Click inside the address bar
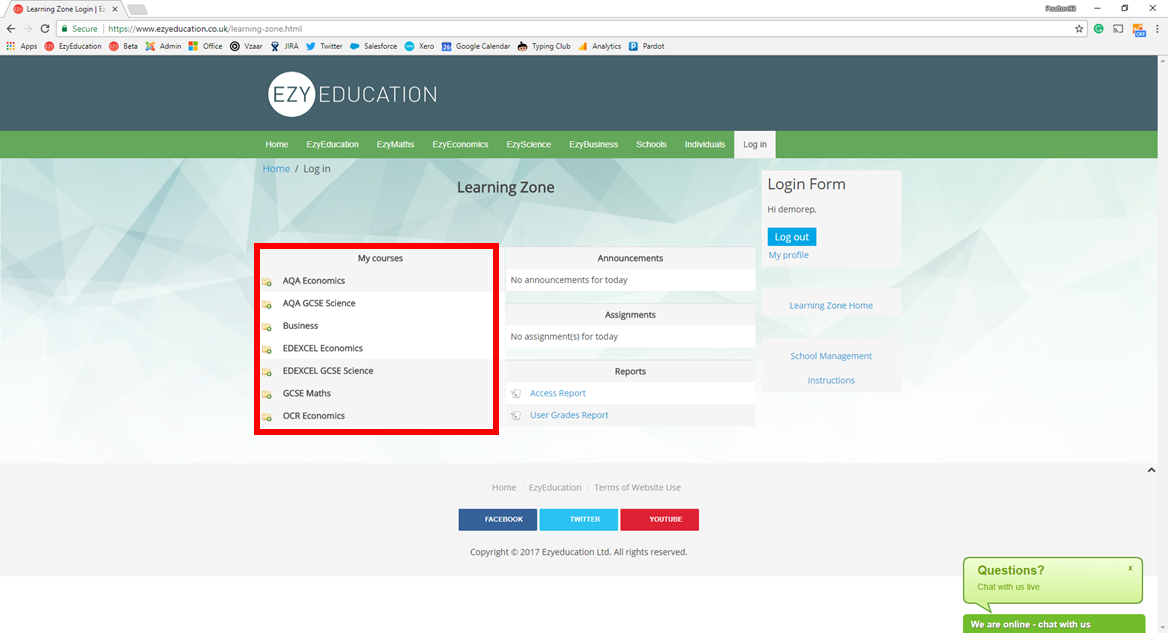 pyautogui.click(x=400, y=28)
